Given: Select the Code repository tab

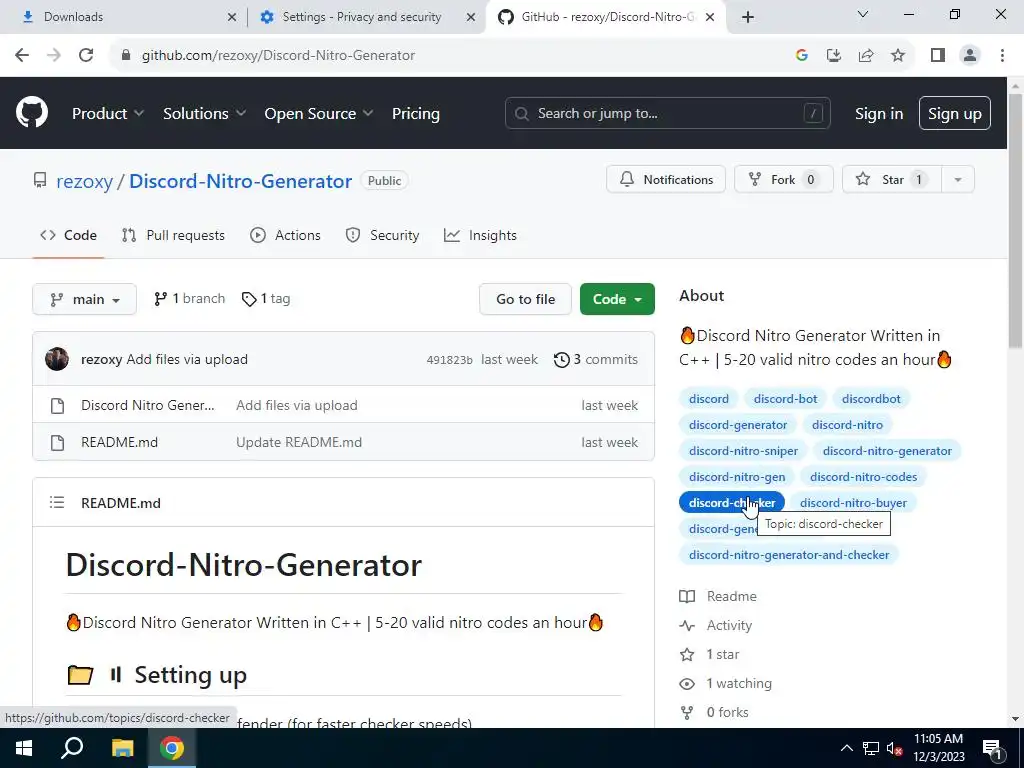Looking at the screenshot, I should tap(69, 235).
